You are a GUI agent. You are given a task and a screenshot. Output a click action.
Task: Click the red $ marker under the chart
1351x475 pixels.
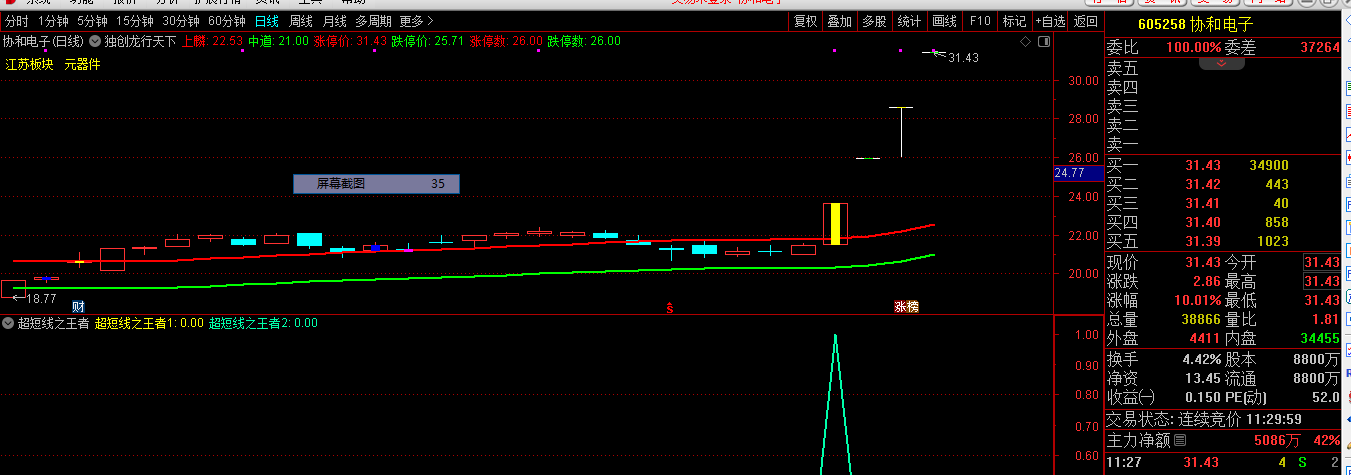tap(668, 308)
